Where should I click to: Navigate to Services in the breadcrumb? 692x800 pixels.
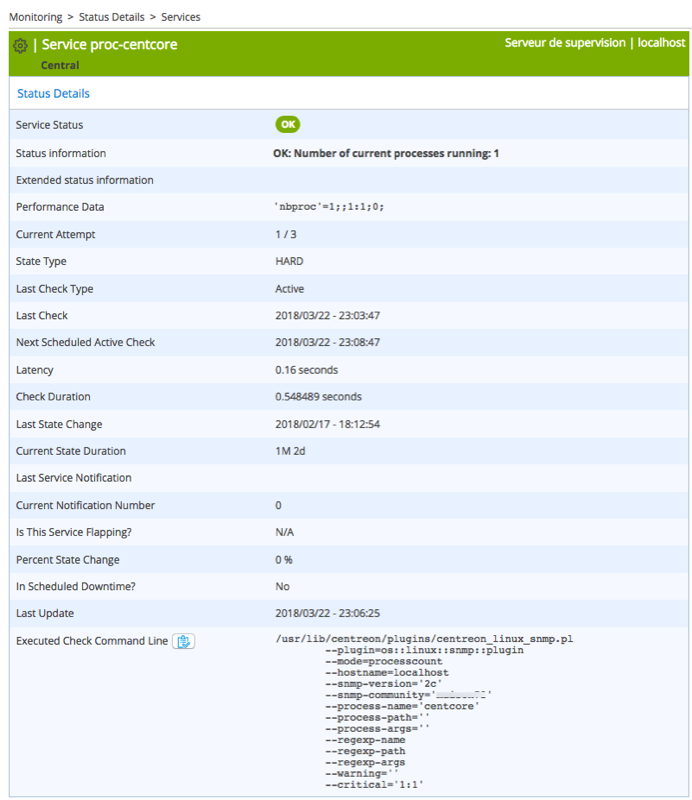(180, 17)
